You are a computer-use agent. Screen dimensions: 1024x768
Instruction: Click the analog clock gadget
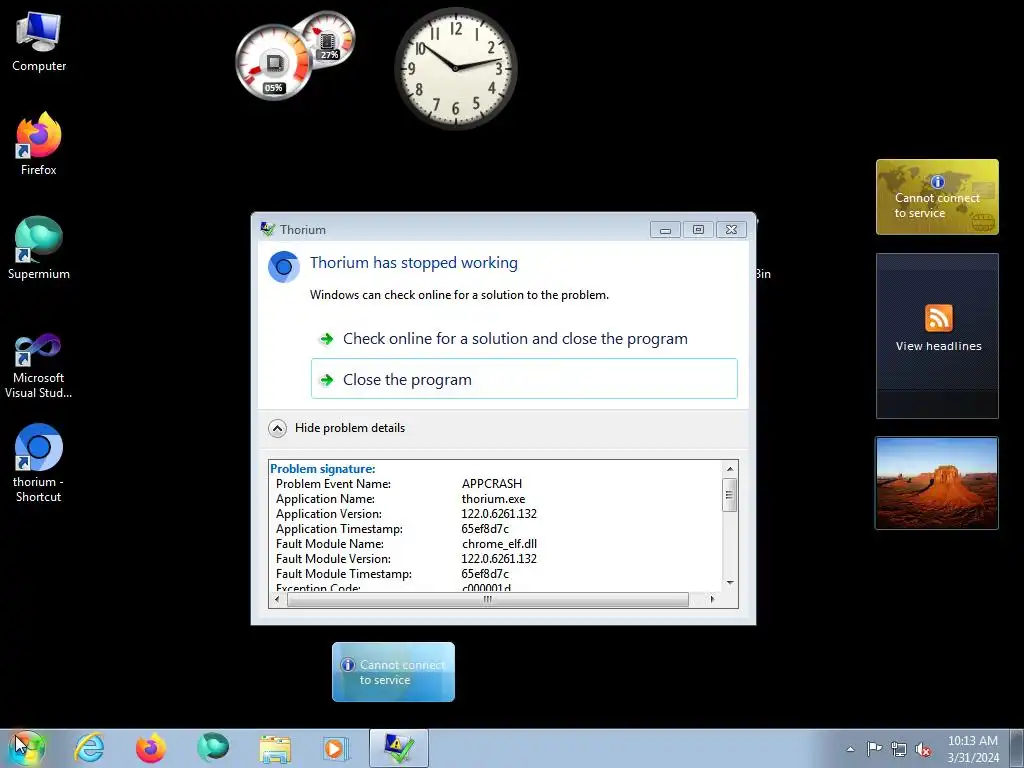(456, 68)
